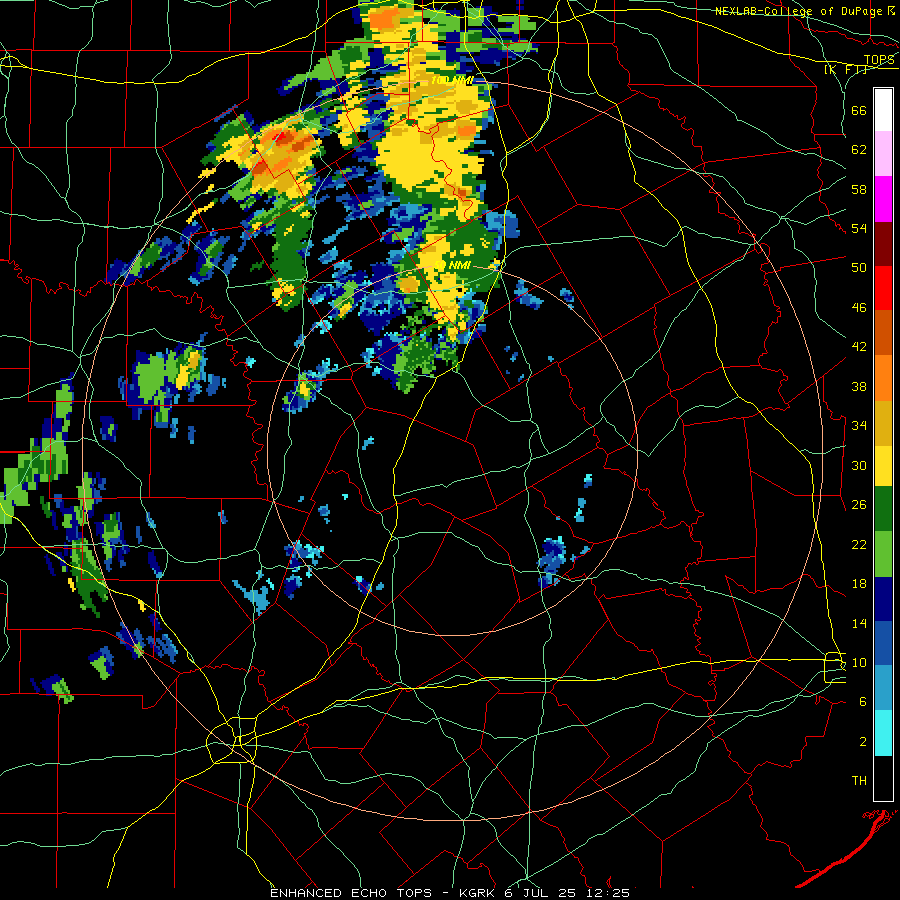Click the TOPS legend heading

879,60
